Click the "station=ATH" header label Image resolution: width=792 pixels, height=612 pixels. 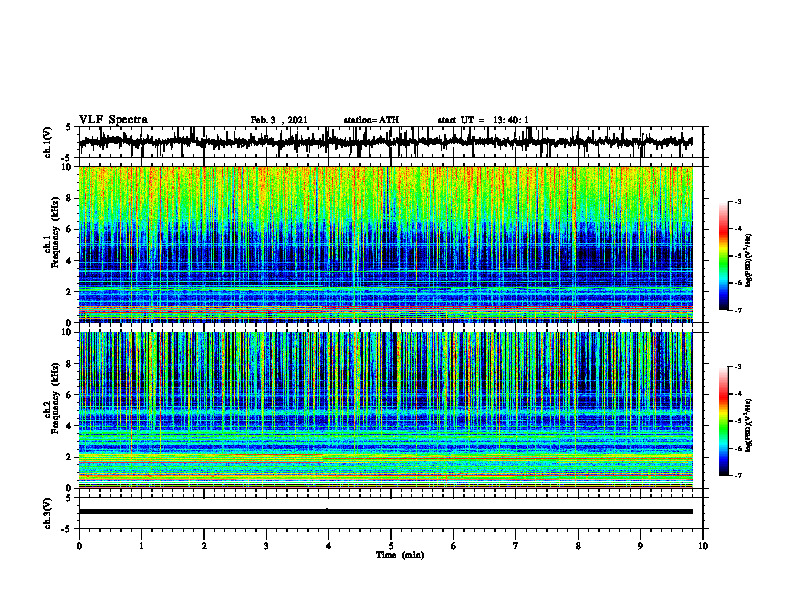pyautogui.click(x=371, y=120)
